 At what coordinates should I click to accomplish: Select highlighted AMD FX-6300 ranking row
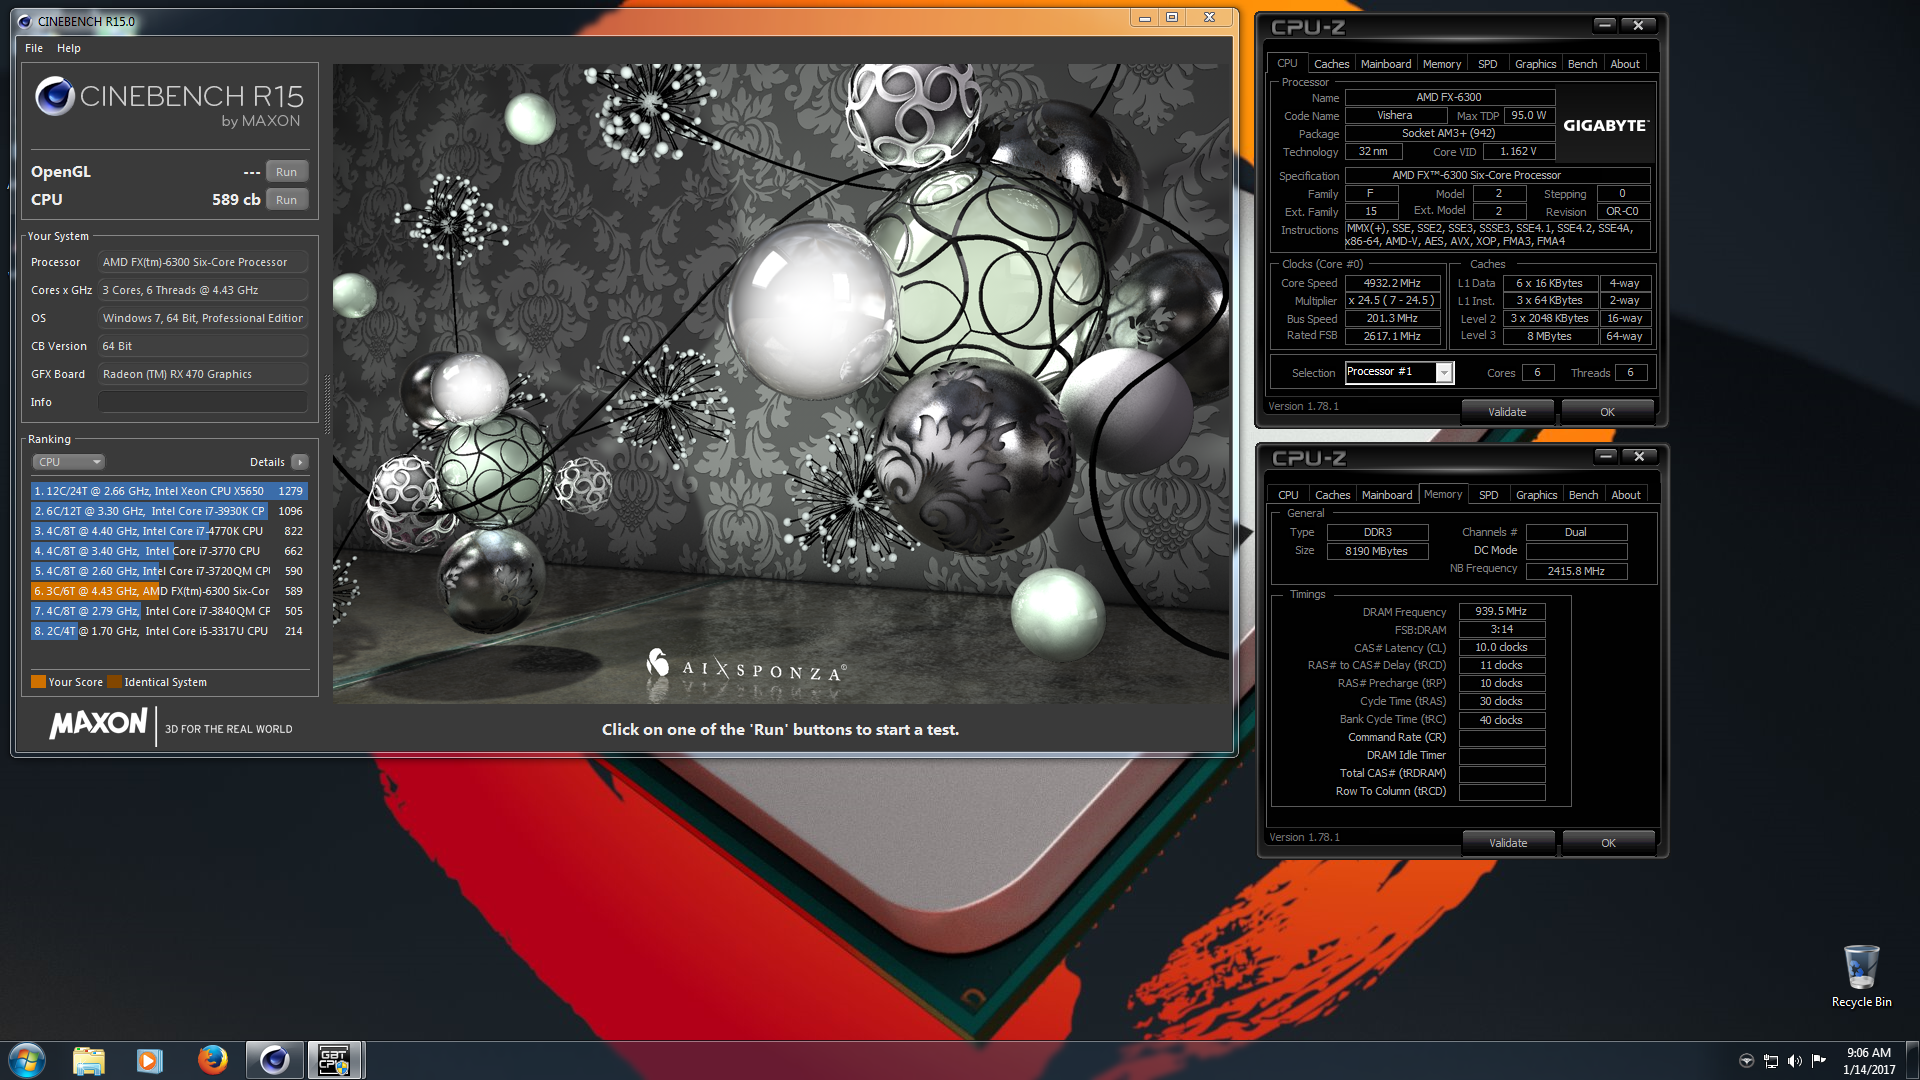[x=169, y=591]
